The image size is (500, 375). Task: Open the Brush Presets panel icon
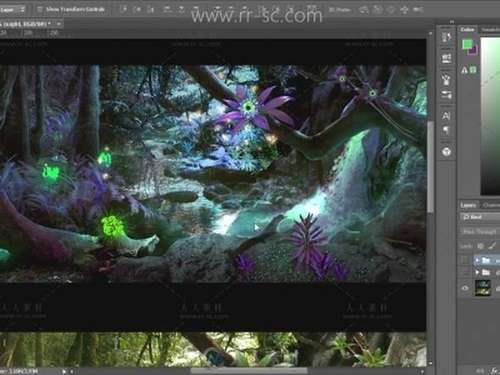[x=446, y=95]
